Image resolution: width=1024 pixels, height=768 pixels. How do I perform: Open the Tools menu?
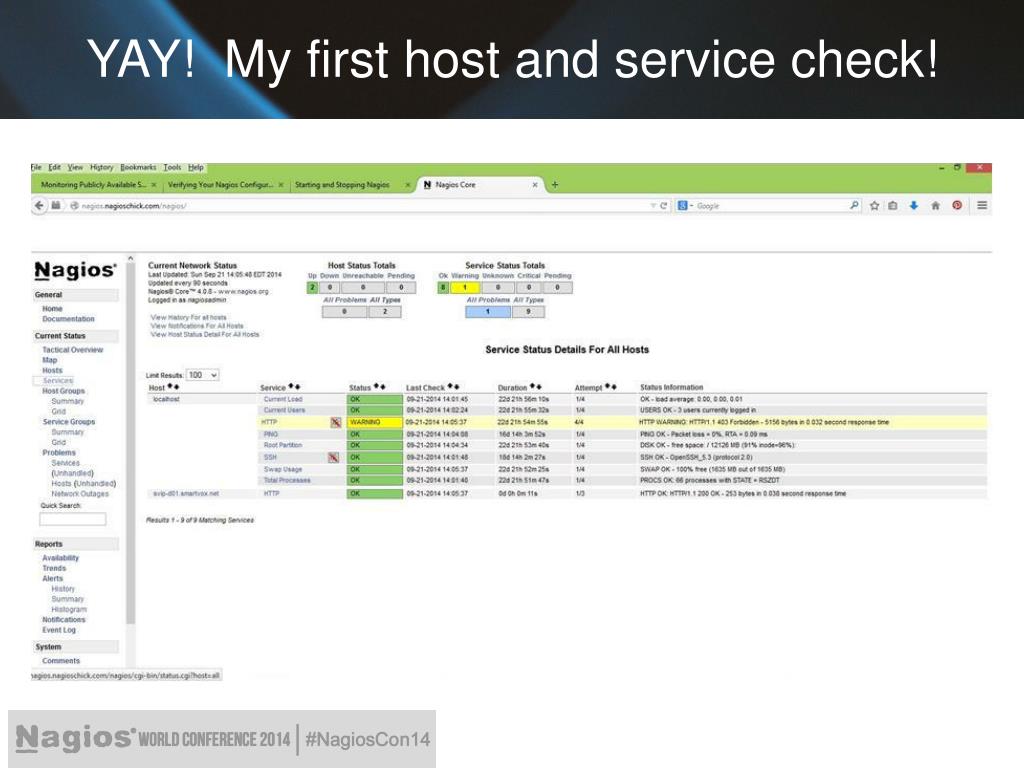click(172, 168)
